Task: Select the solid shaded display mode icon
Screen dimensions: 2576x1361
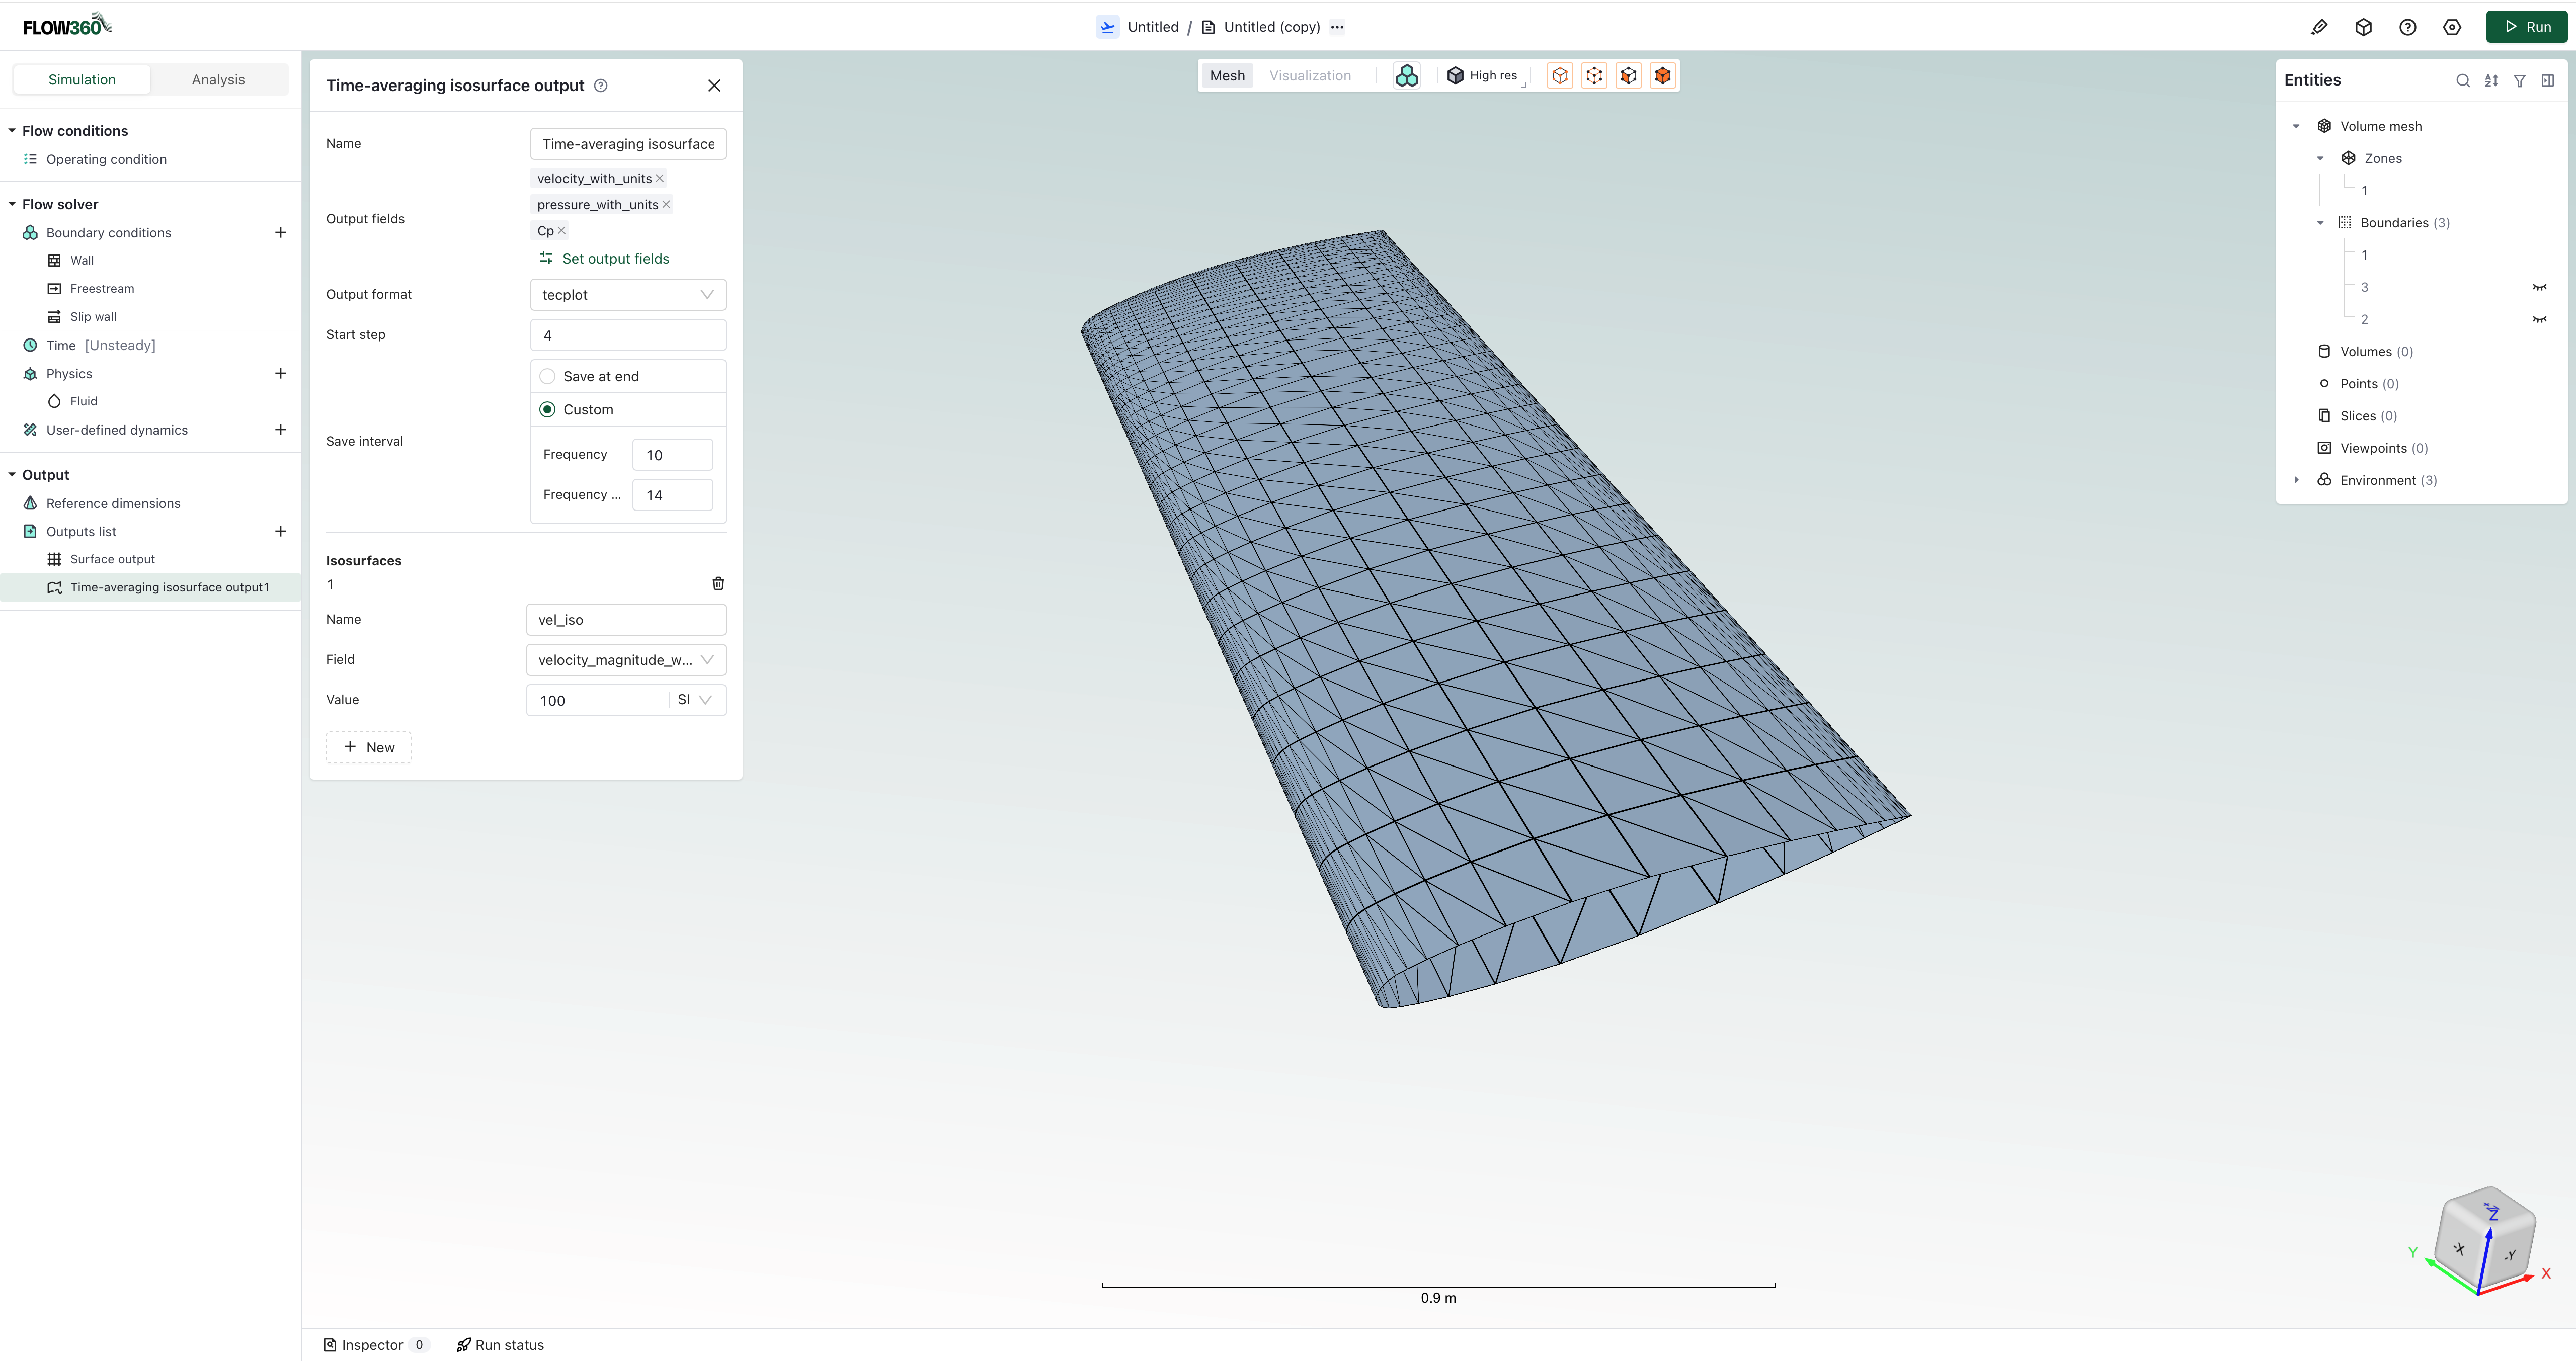Action: (1662, 74)
